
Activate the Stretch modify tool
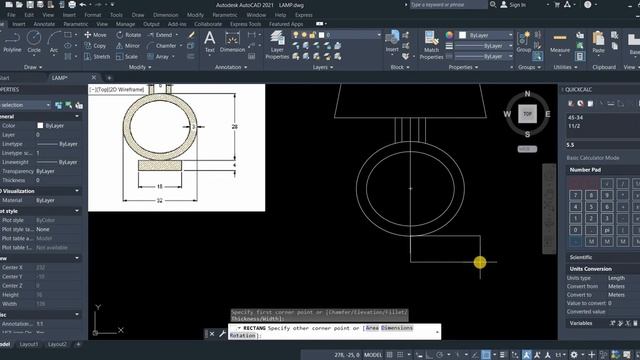click(x=97, y=56)
